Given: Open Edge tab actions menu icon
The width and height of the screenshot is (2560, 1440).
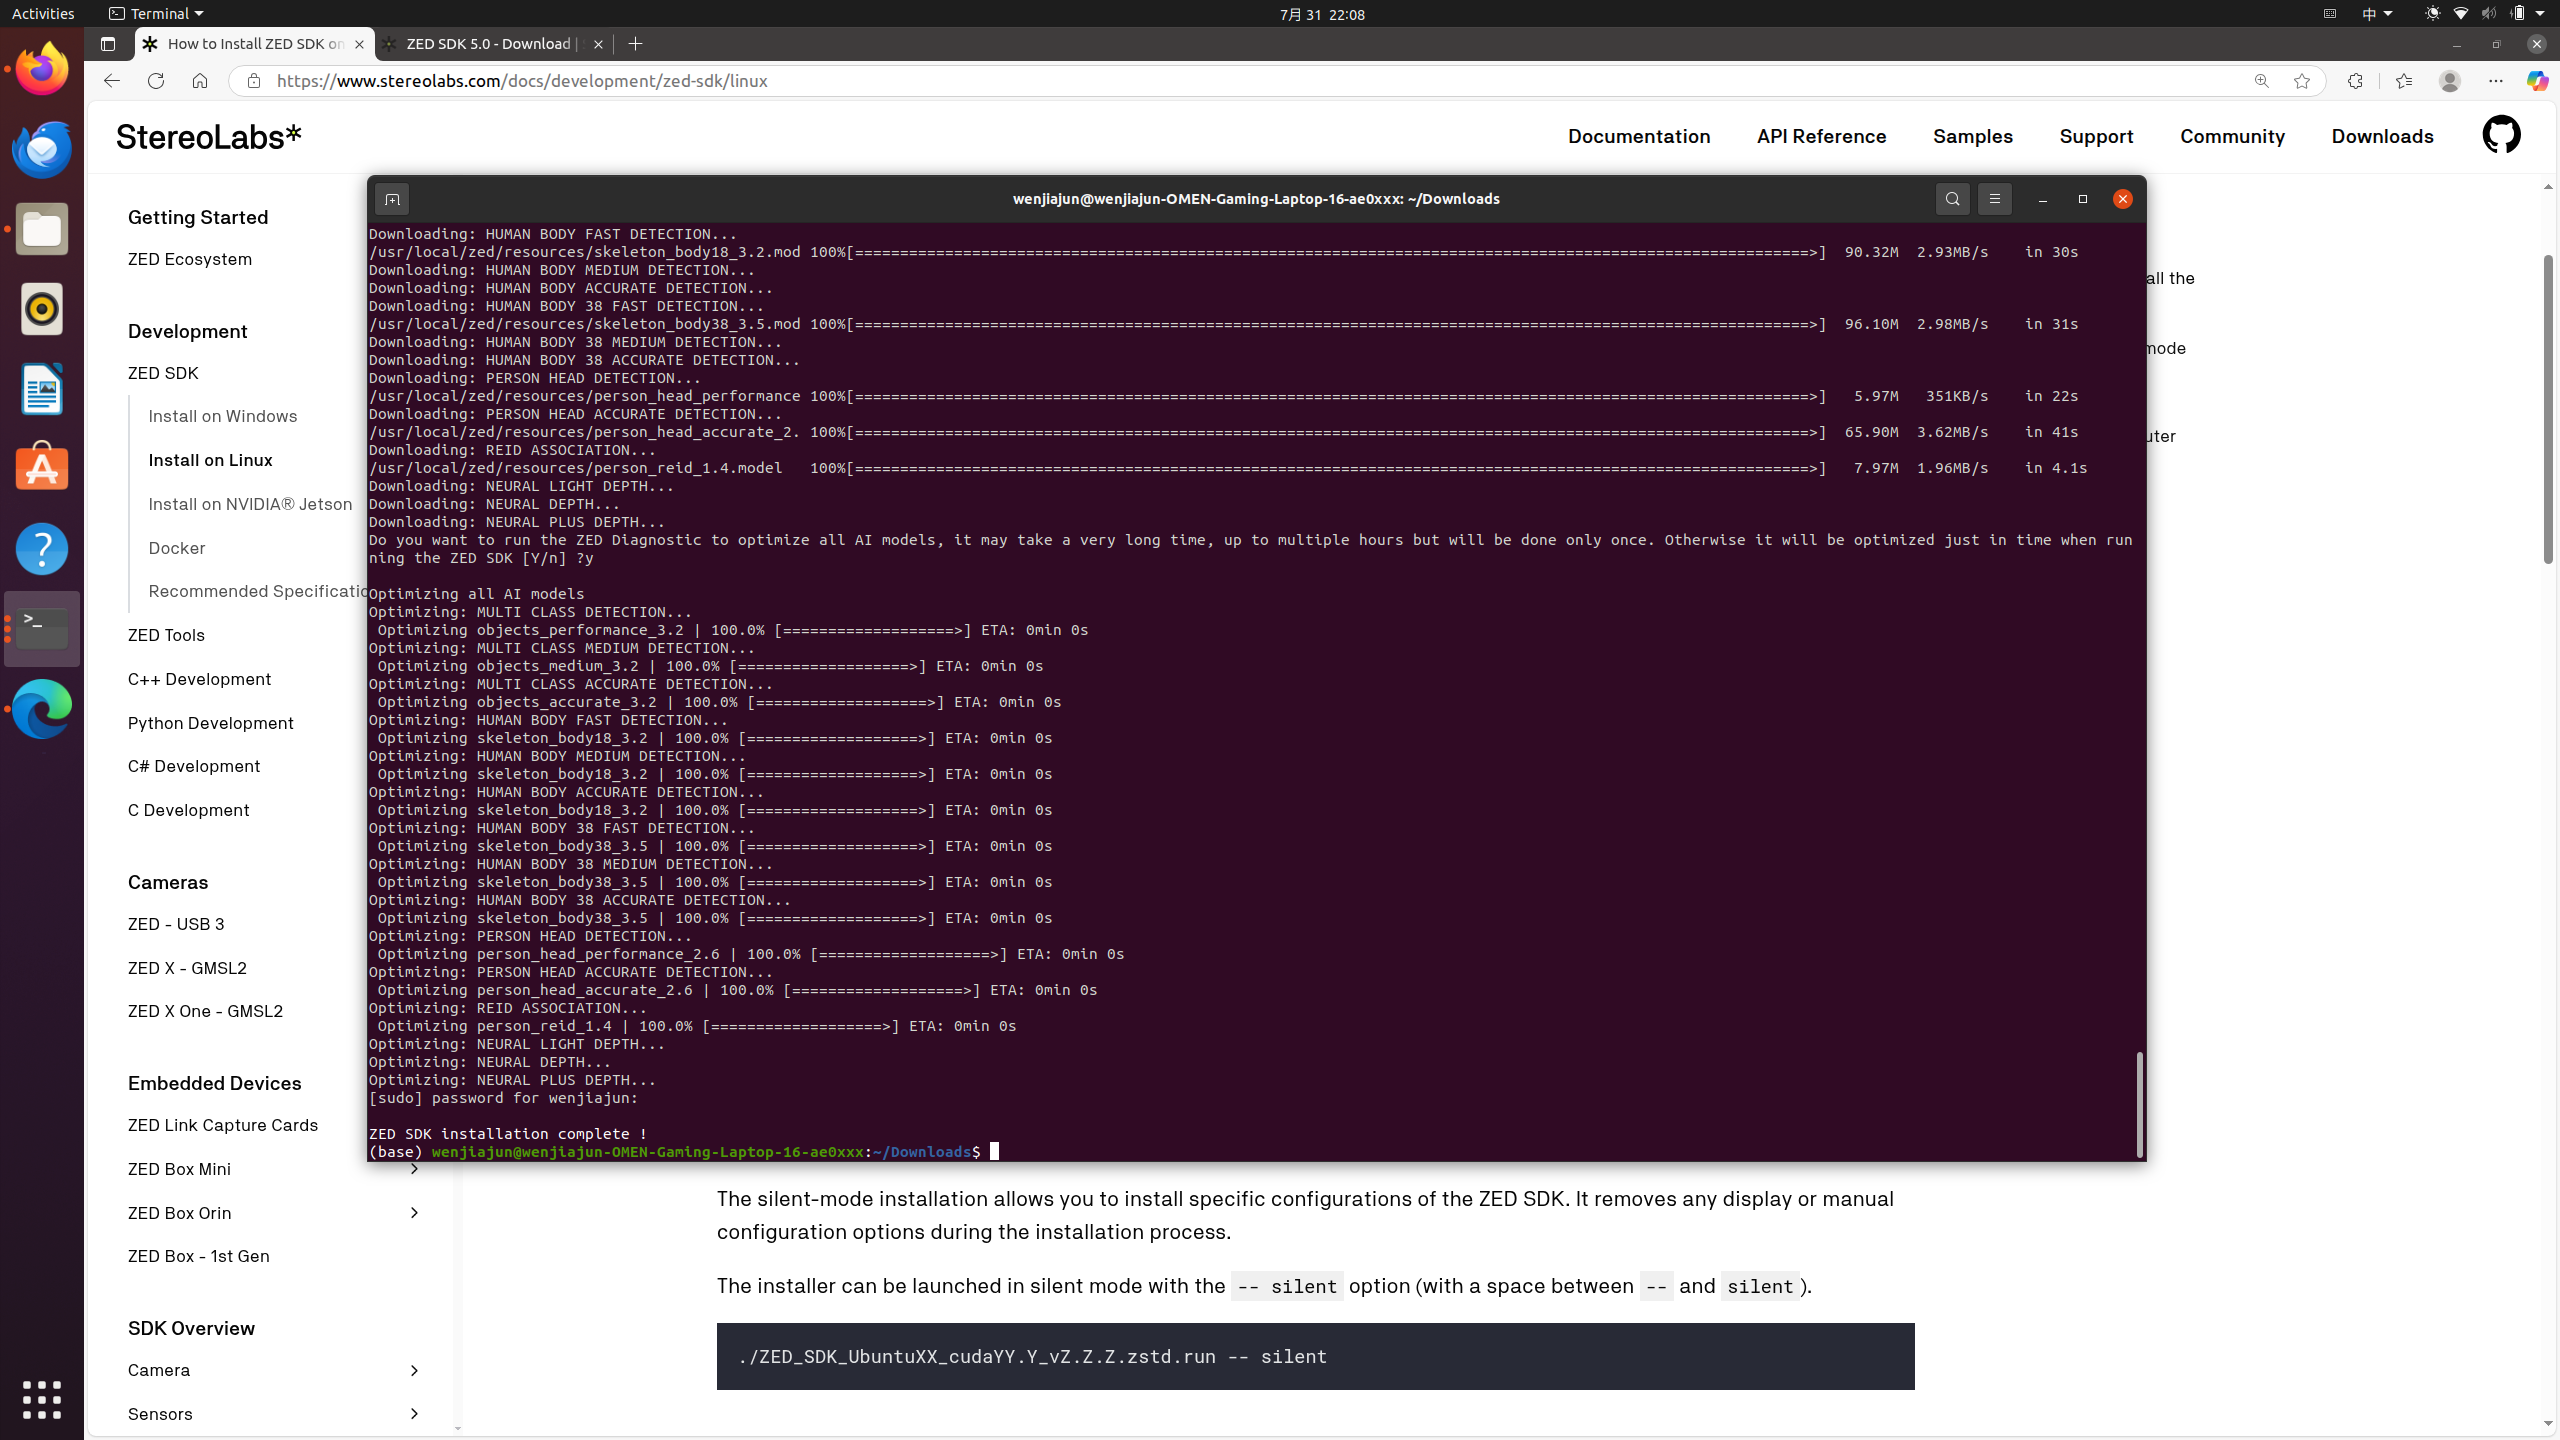Looking at the screenshot, I should pos(108,44).
